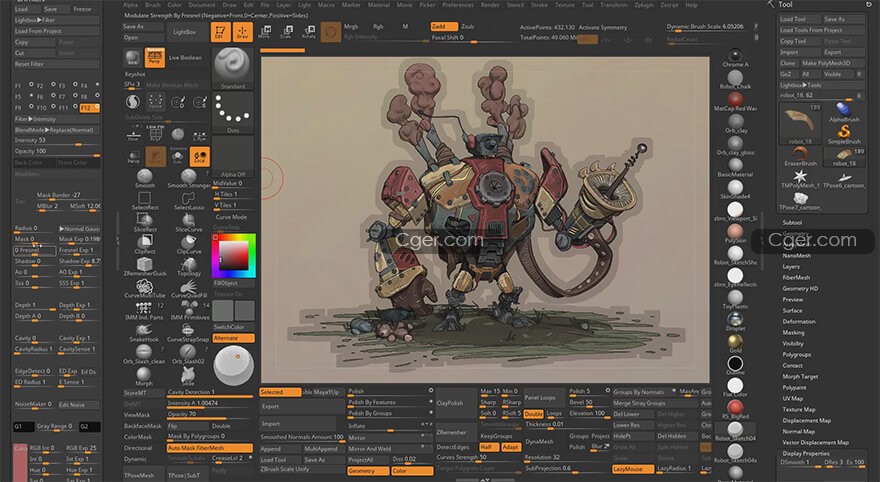The width and height of the screenshot is (880, 482).
Task: Select the CurveMultiTube brush
Action: coord(145,288)
